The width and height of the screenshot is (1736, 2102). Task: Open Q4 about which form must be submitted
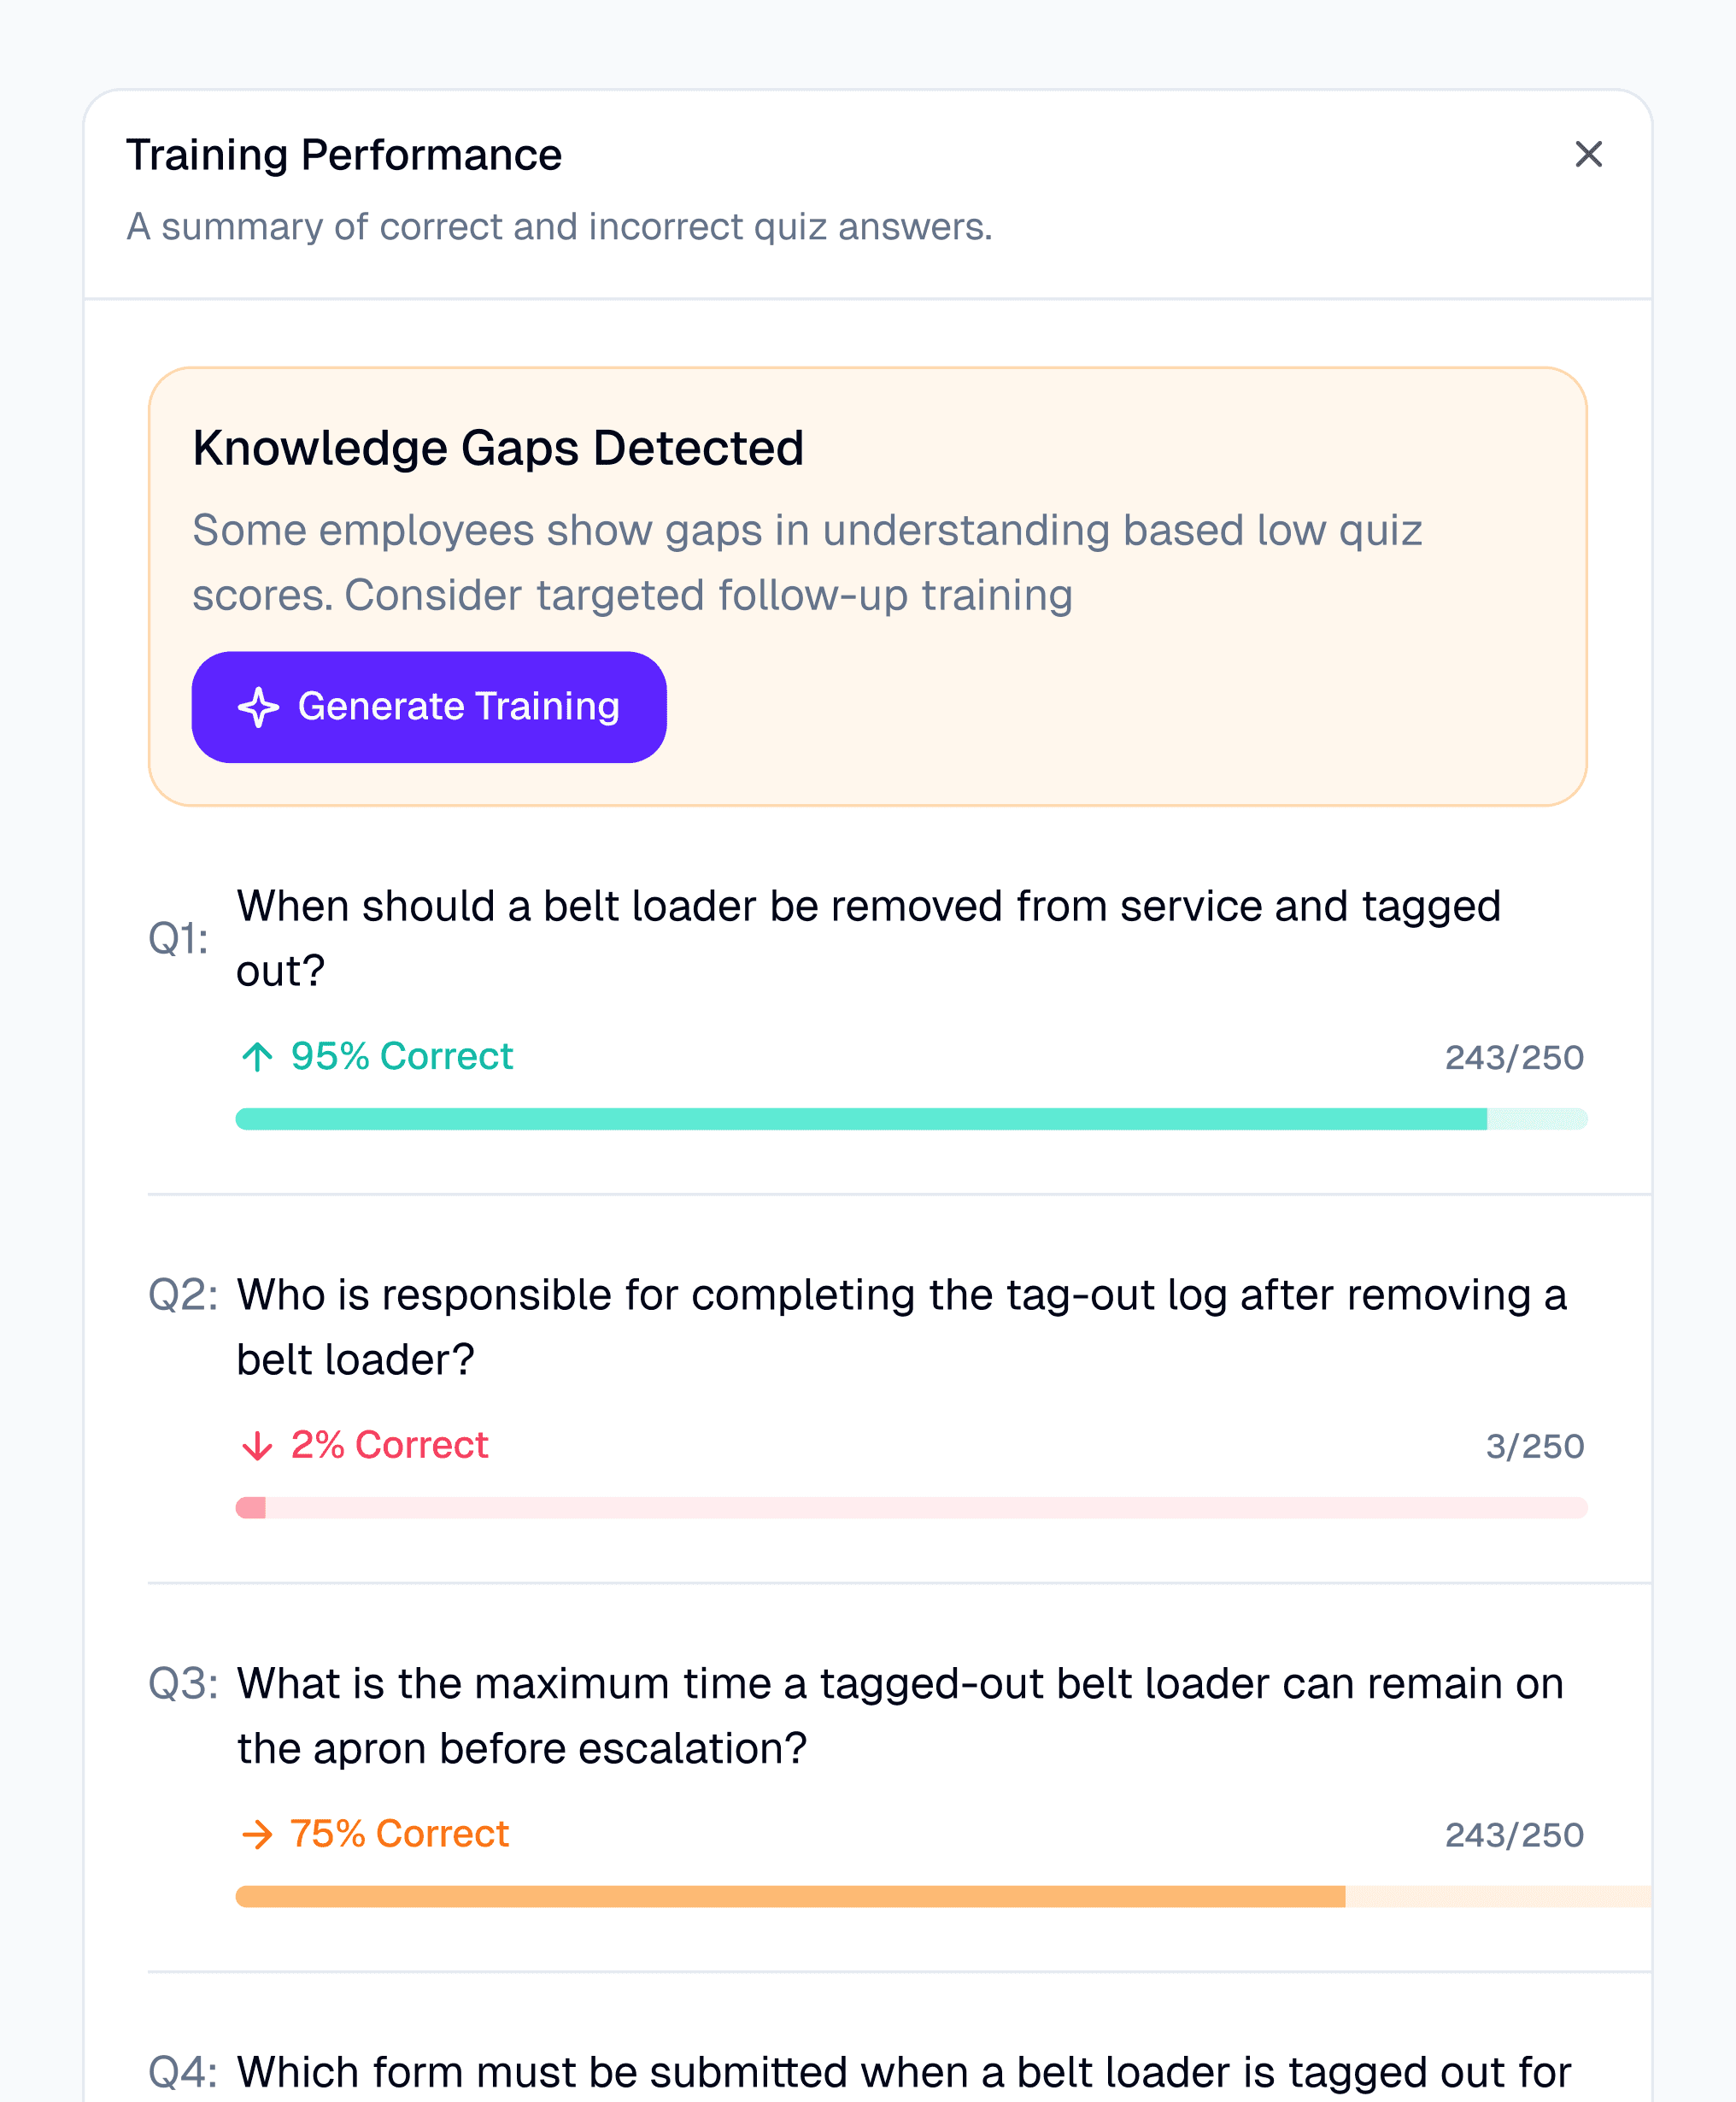coord(903,2072)
